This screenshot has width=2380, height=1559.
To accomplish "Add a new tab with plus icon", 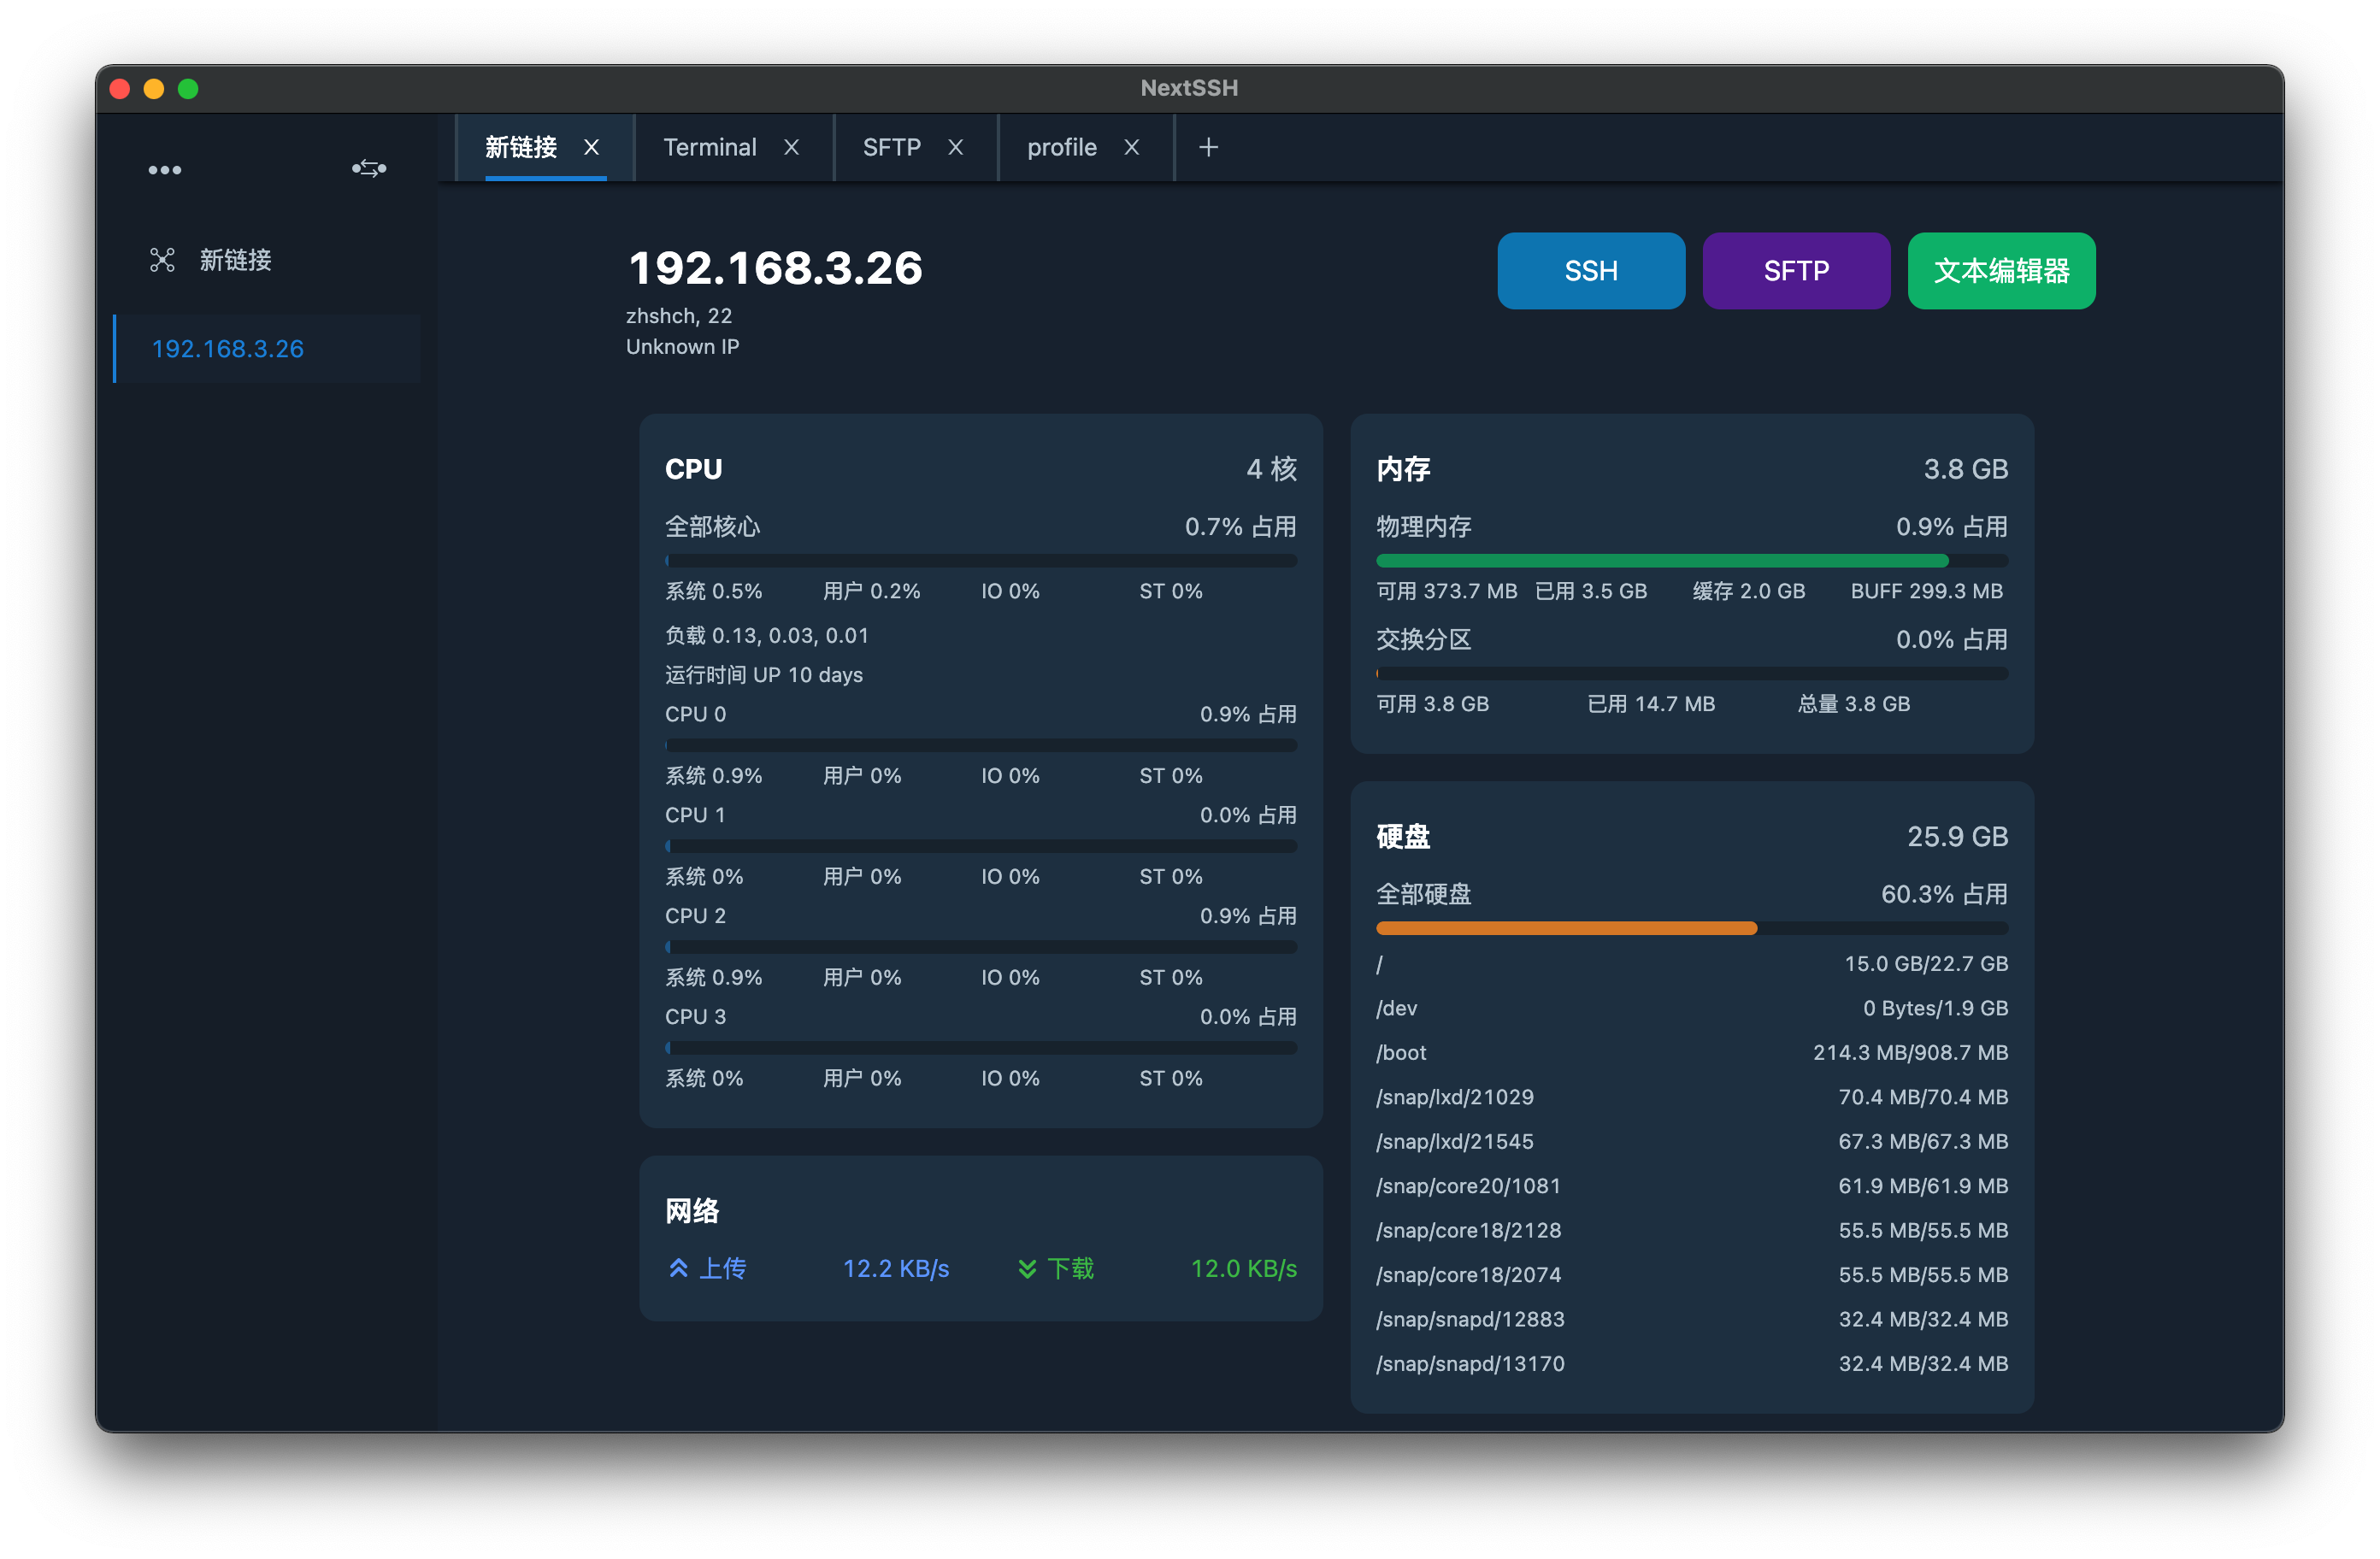I will (1208, 148).
